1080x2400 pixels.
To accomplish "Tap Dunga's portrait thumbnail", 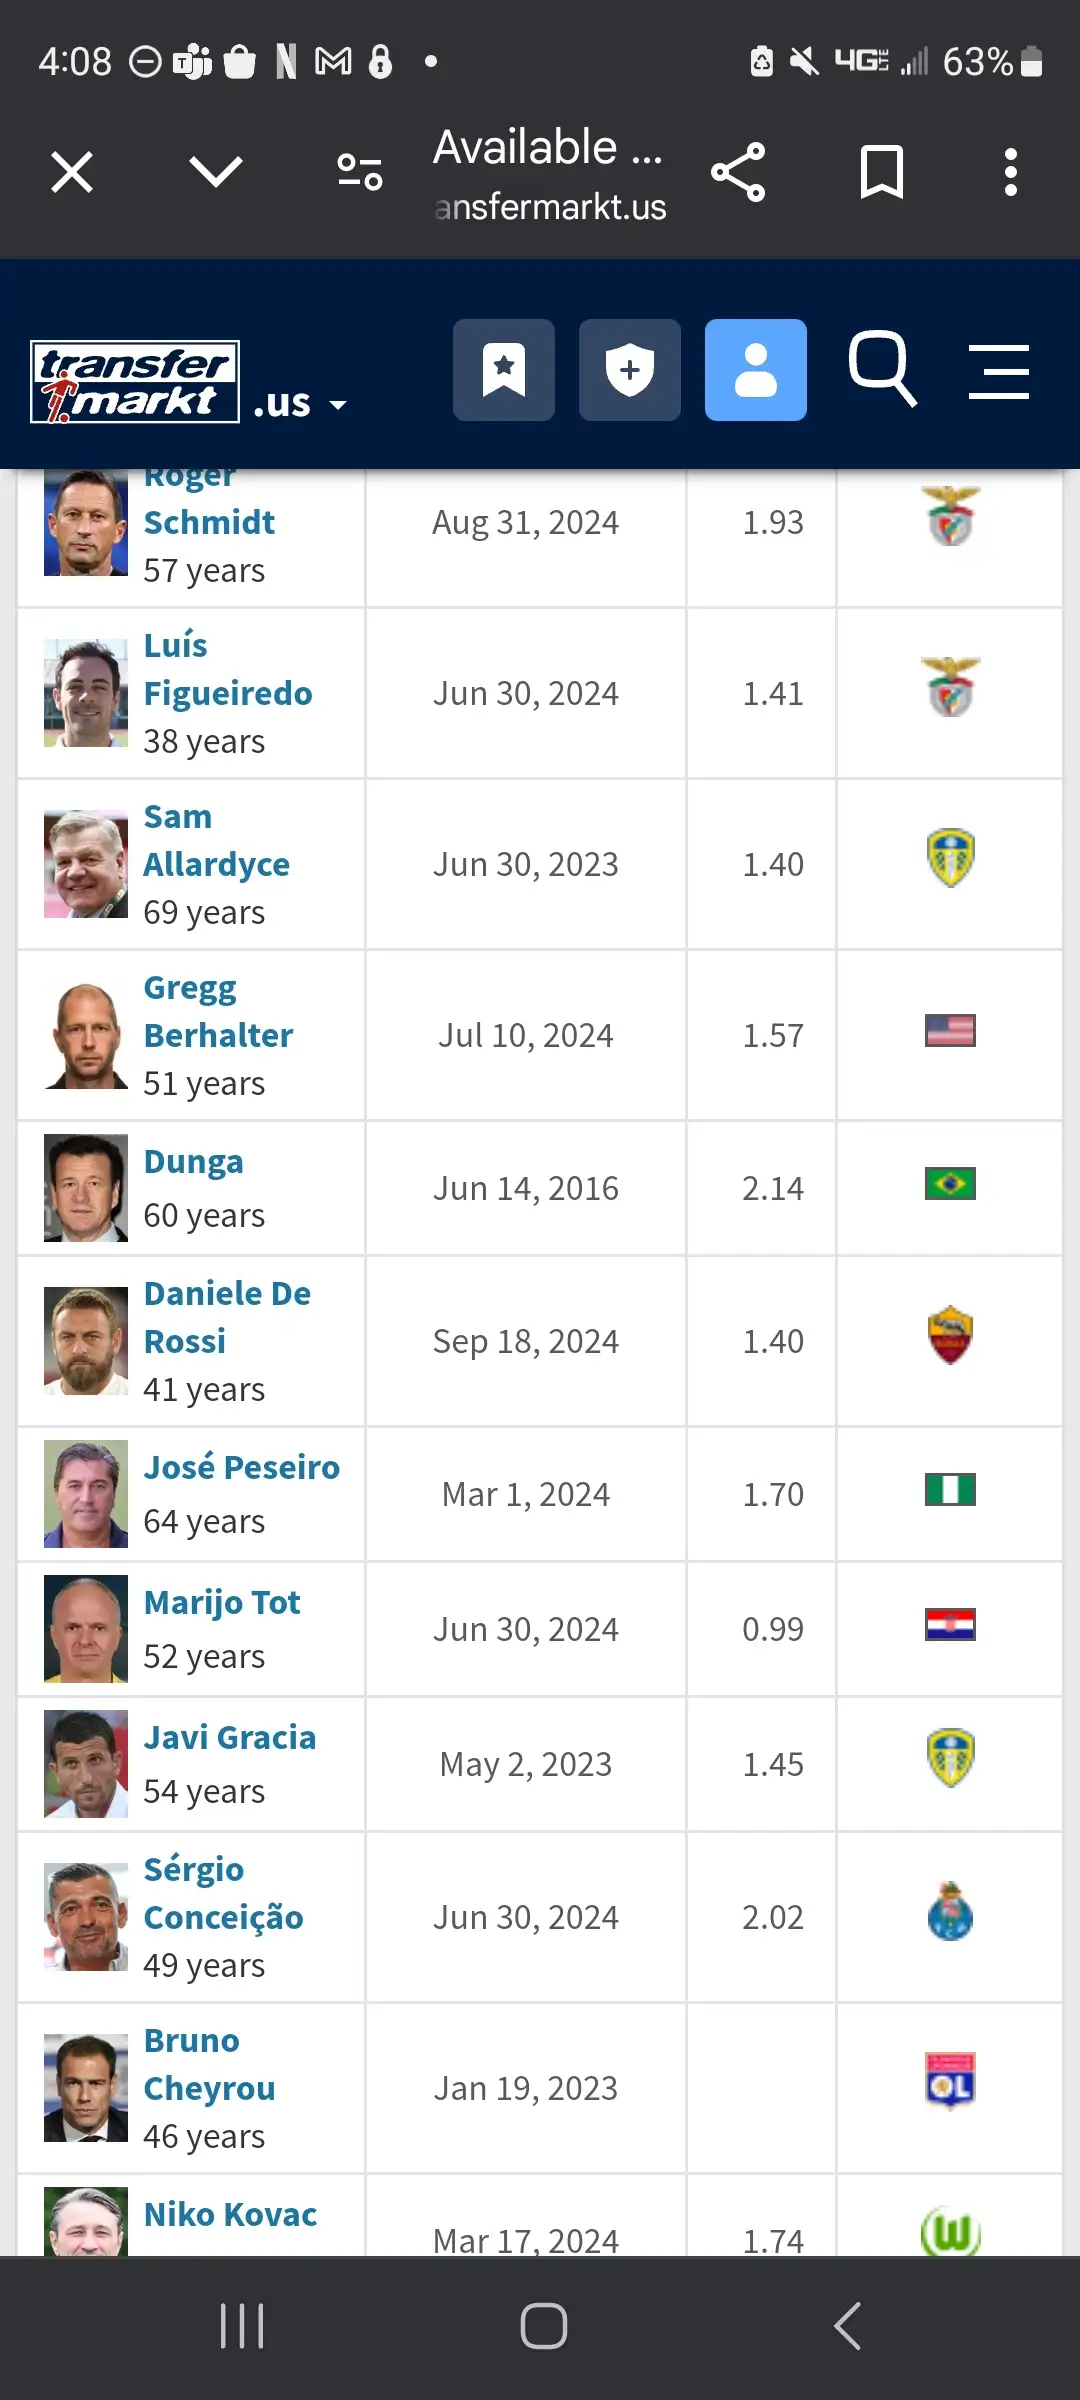I will 86,1188.
